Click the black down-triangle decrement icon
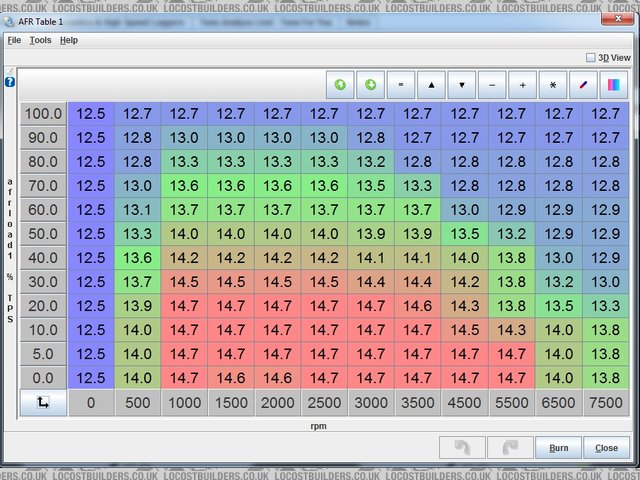Viewport: 640px width, 480px height. pos(461,85)
